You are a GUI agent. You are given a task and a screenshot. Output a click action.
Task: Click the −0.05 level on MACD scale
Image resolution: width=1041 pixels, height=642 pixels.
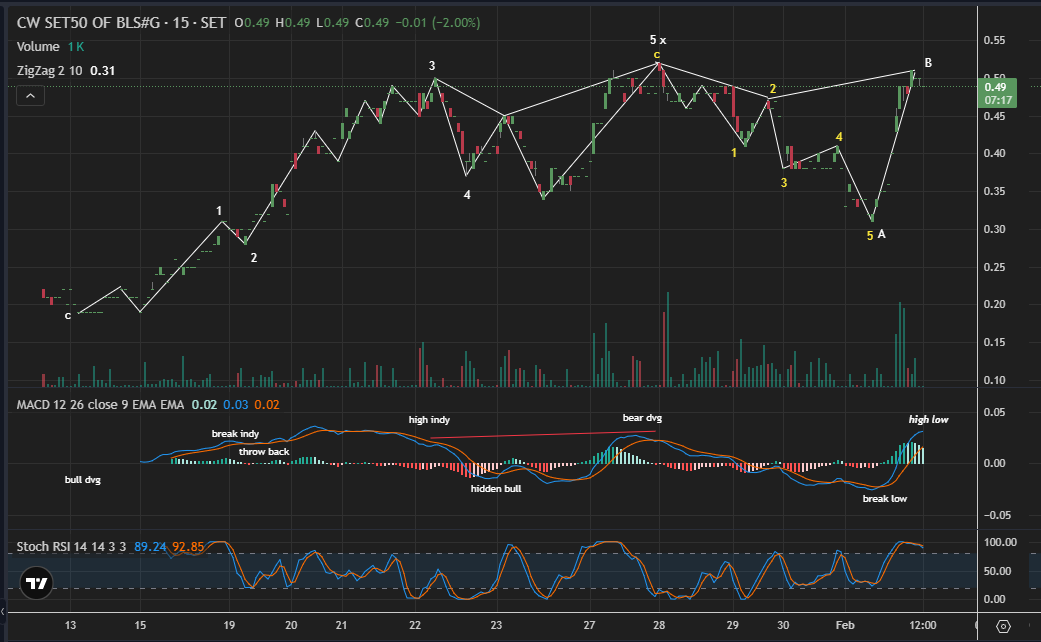pyautogui.click(x=997, y=515)
